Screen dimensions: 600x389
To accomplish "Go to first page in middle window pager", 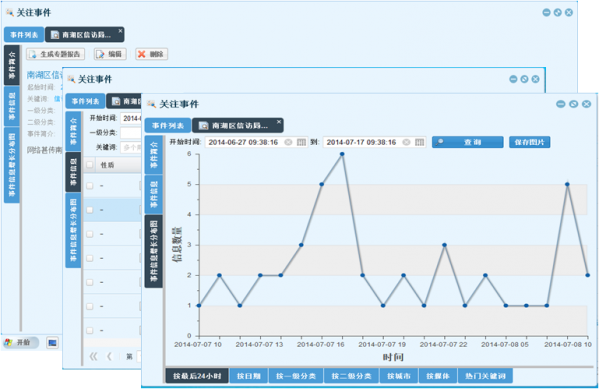I will point(93,356).
